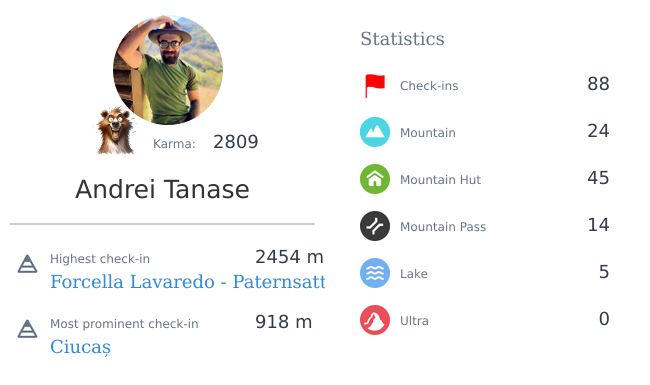
Task: Select the Andrei Tanase name heading
Action: [162, 189]
